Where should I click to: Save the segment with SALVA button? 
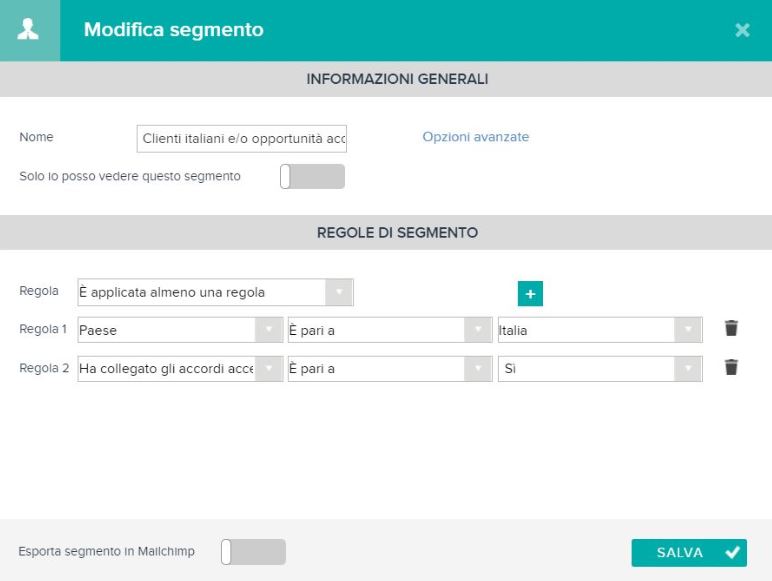689,552
